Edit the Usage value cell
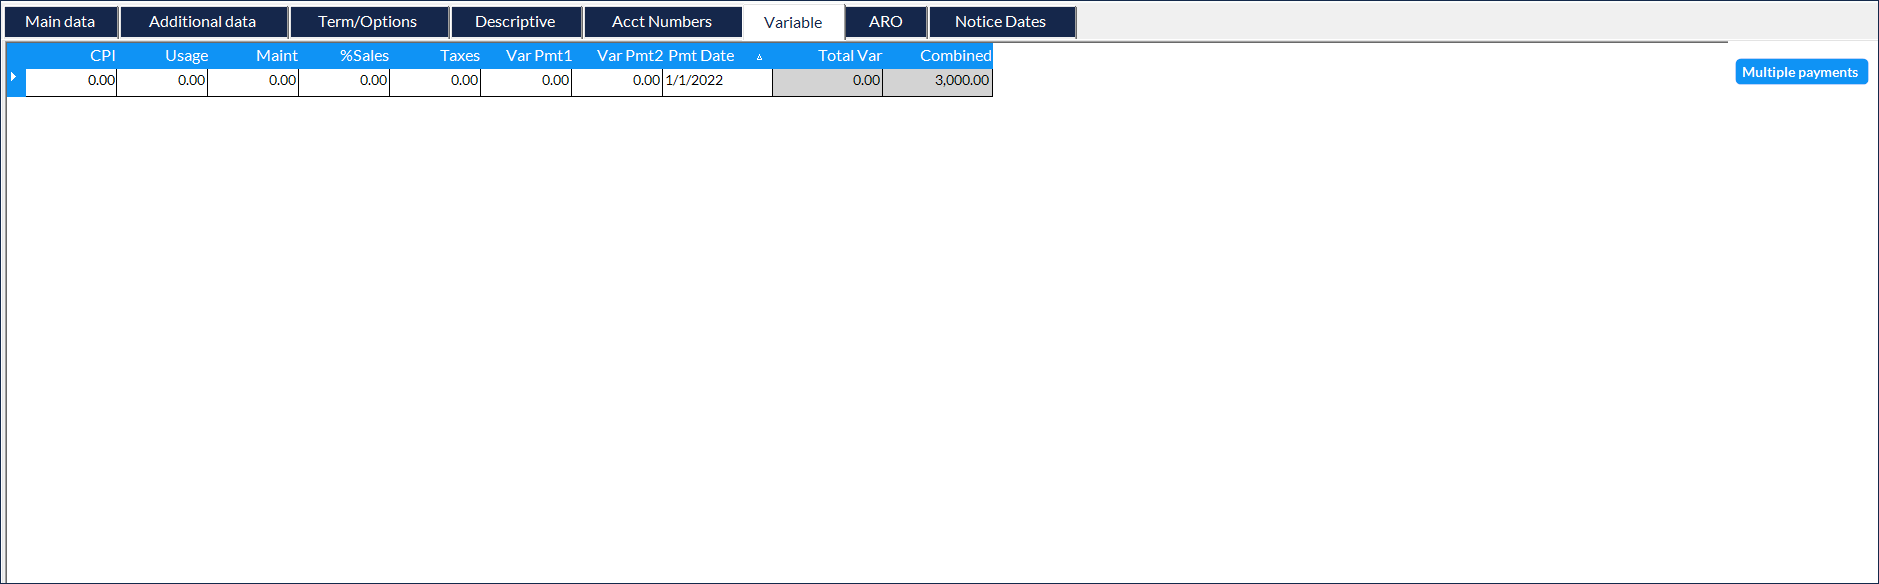Image resolution: width=1879 pixels, height=584 pixels. click(162, 81)
